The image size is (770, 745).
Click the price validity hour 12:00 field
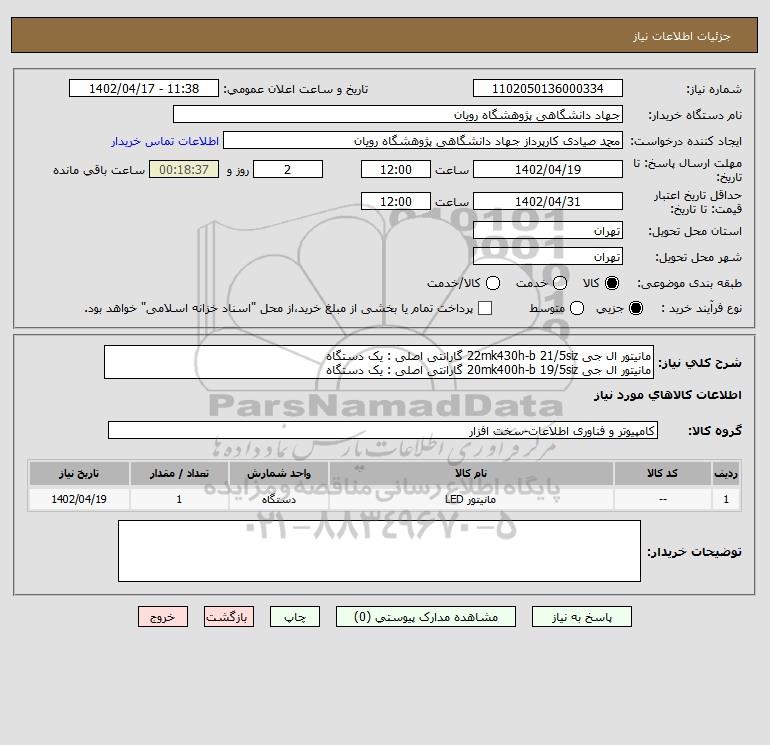coord(396,201)
